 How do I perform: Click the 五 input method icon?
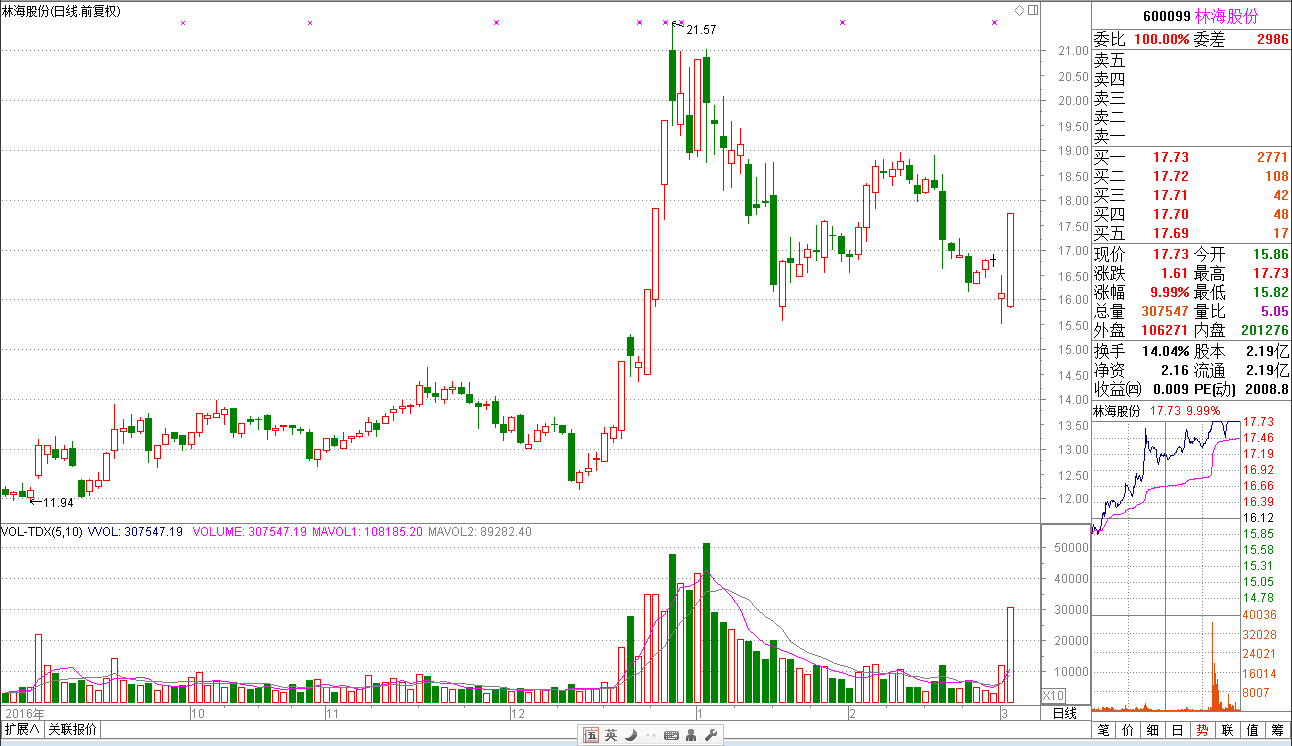coord(592,736)
